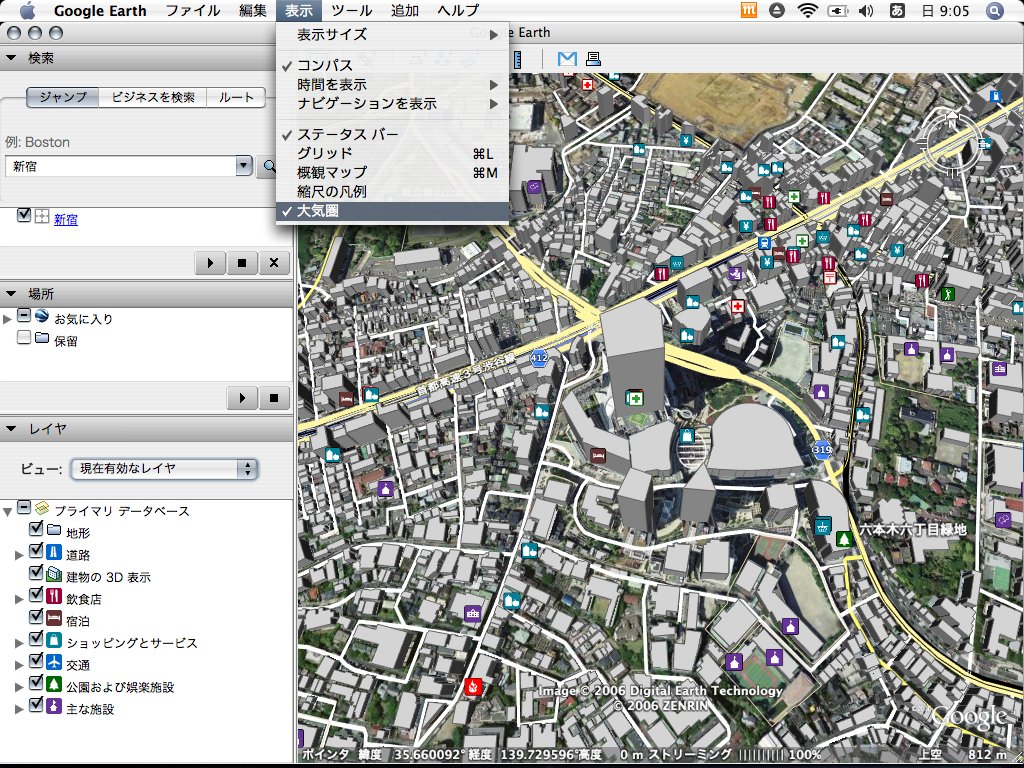Open the search history dropdown arrow
Screen dimensions: 1024x768
(244, 166)
